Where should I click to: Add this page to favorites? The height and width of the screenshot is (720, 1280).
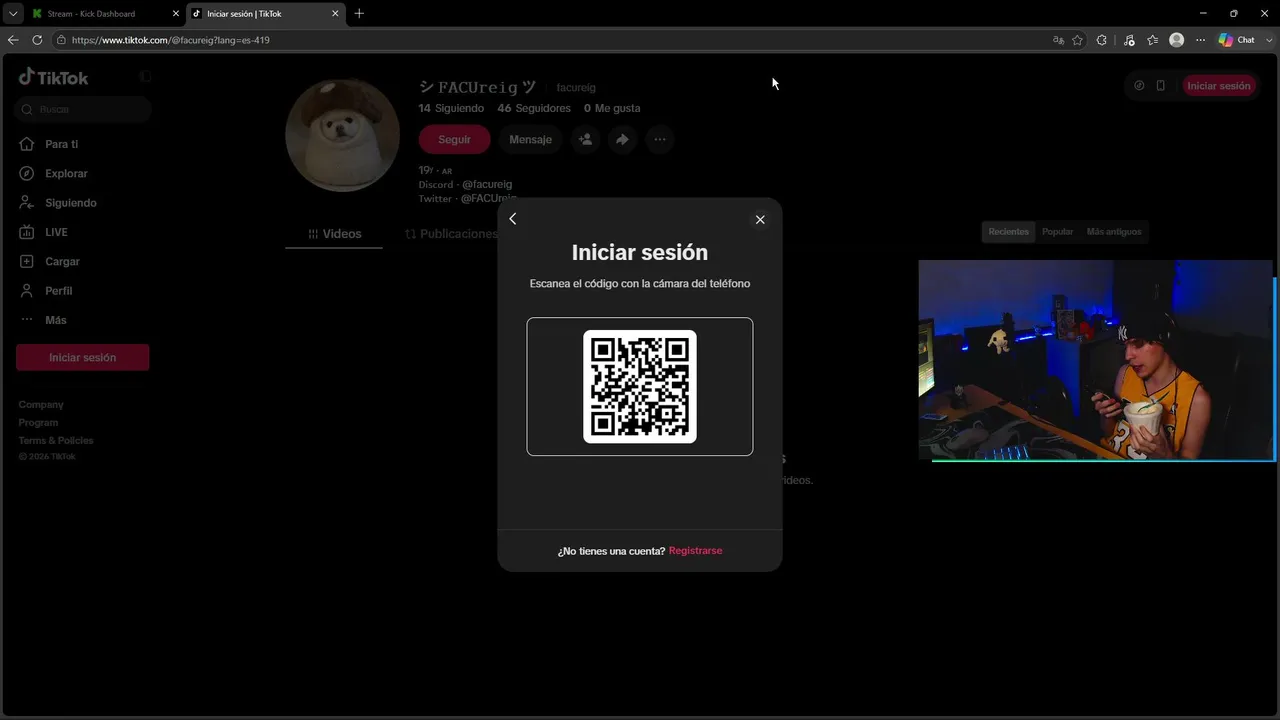1077,40
